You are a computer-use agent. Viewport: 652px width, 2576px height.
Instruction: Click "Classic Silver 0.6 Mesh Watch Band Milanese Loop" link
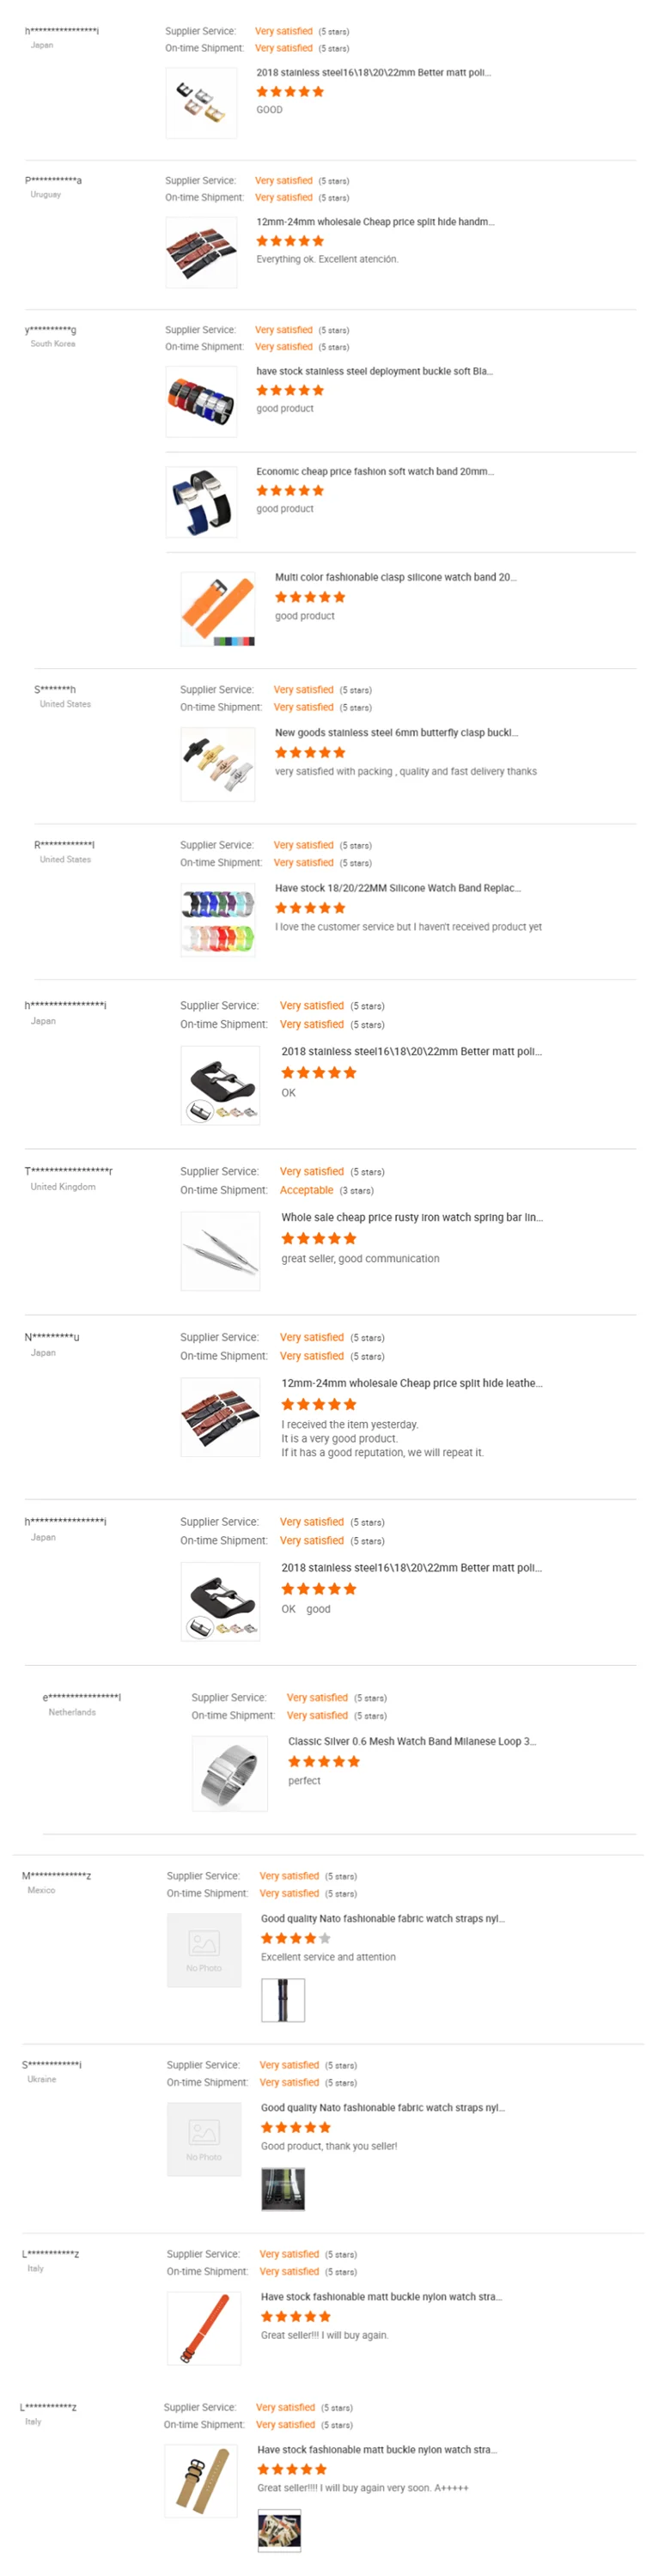point(412,1741)
